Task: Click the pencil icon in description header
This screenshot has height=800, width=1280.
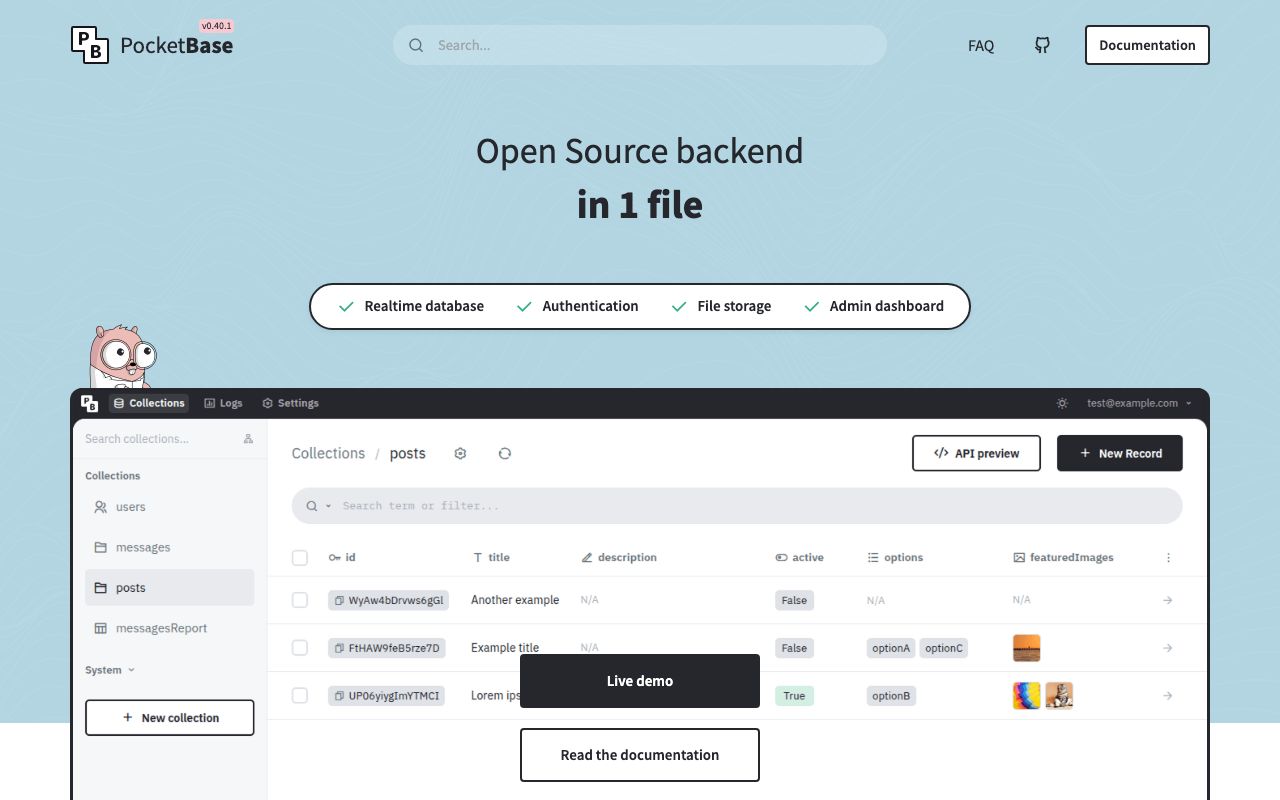Action: coord(587,558)
